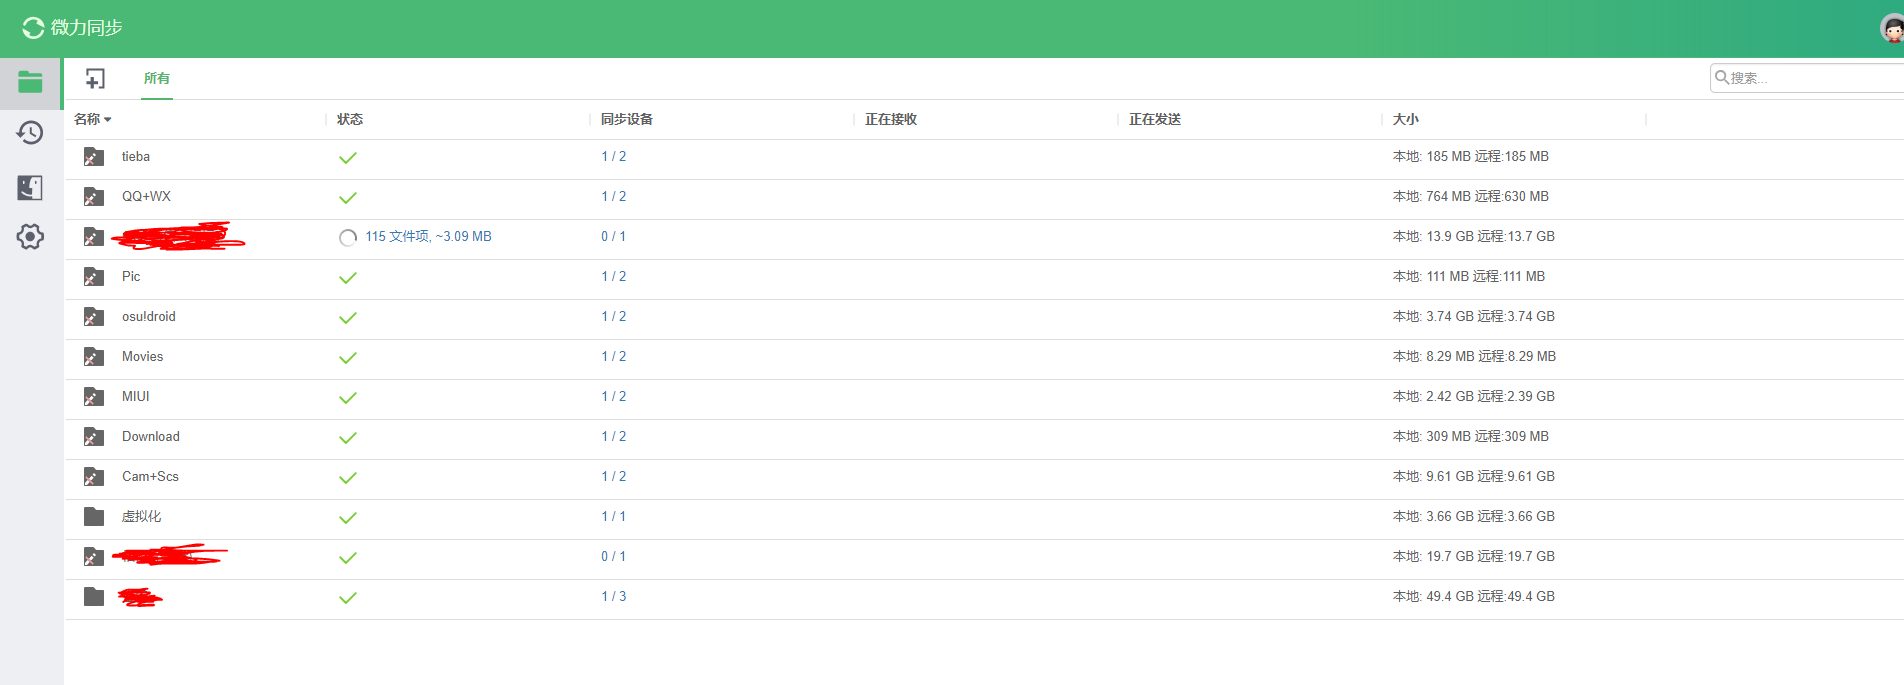Open sync devices 1 / 2 for QQ+WX
The image size is (1904, 685).
613,197
